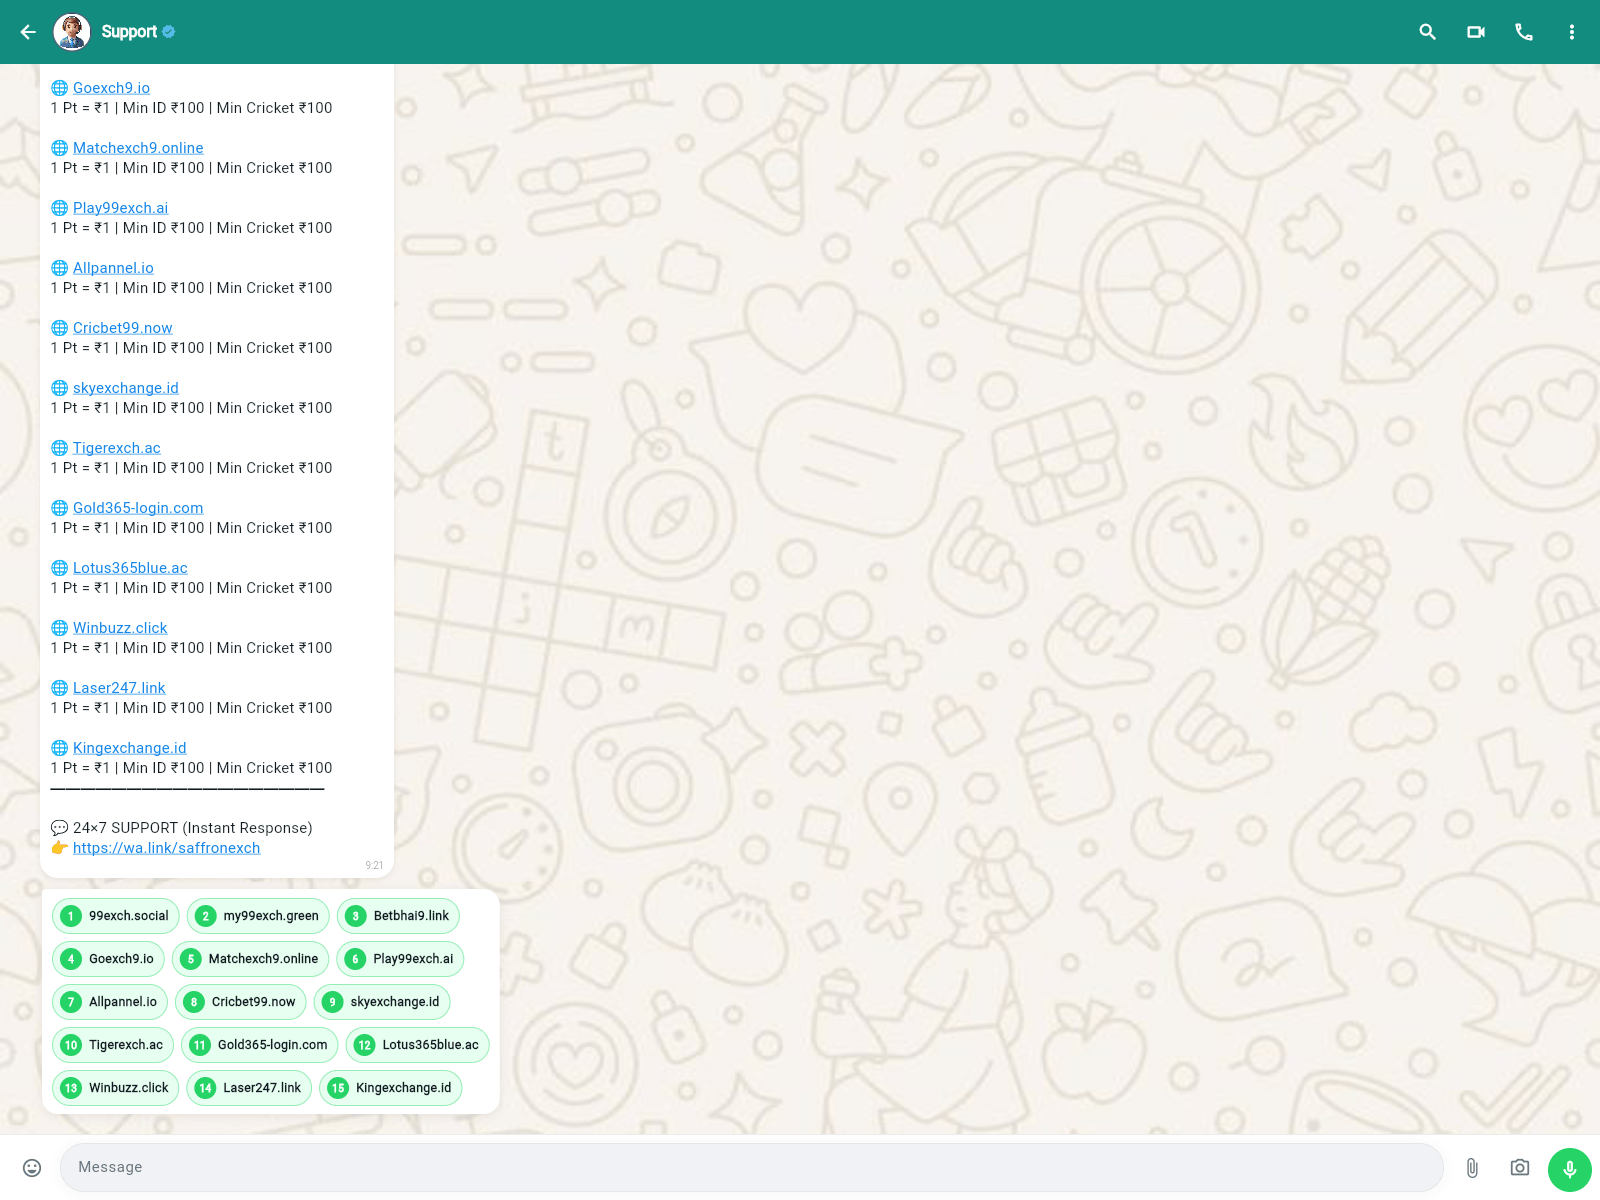
Task: Record a voice message with microphone
Action: 1570,1168
